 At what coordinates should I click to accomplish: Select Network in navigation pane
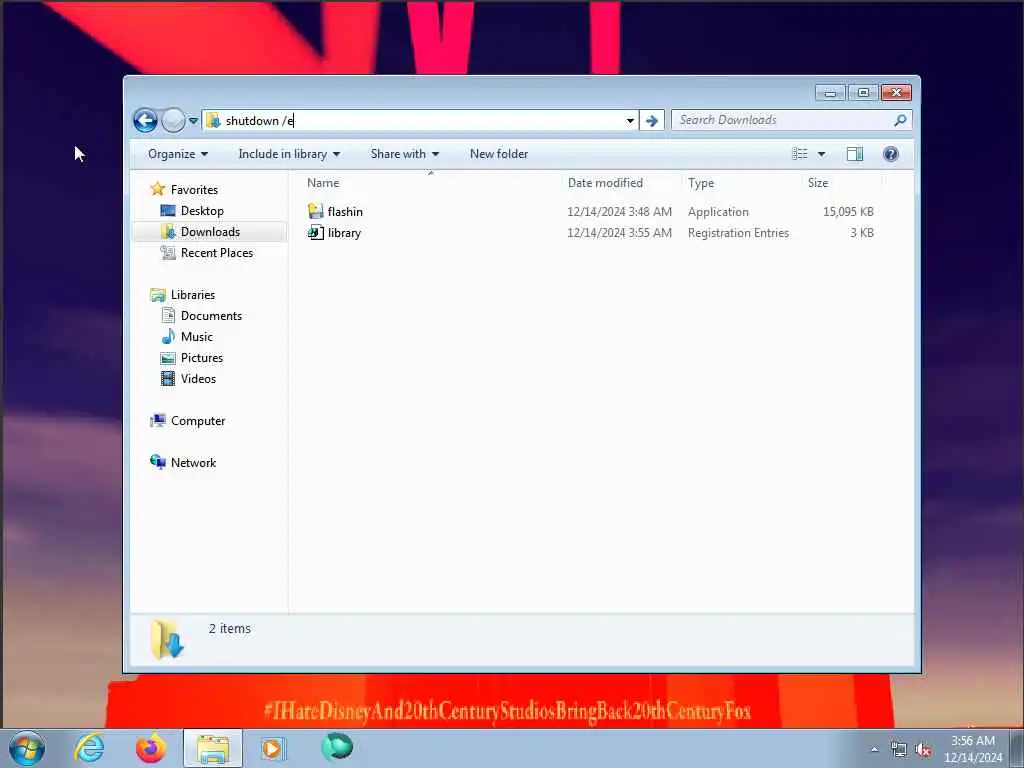point(193,463)
